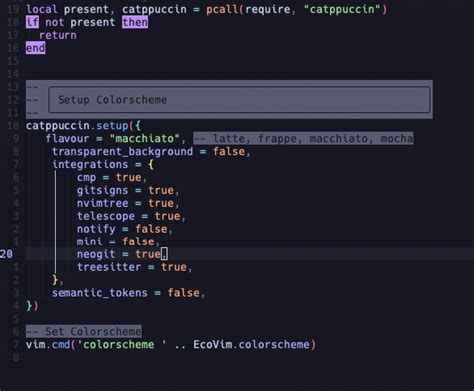Click 'EcoVim.colorscheme' expression
The width and height of the screenshot is (474, 391).
click(x=251, y=344)
